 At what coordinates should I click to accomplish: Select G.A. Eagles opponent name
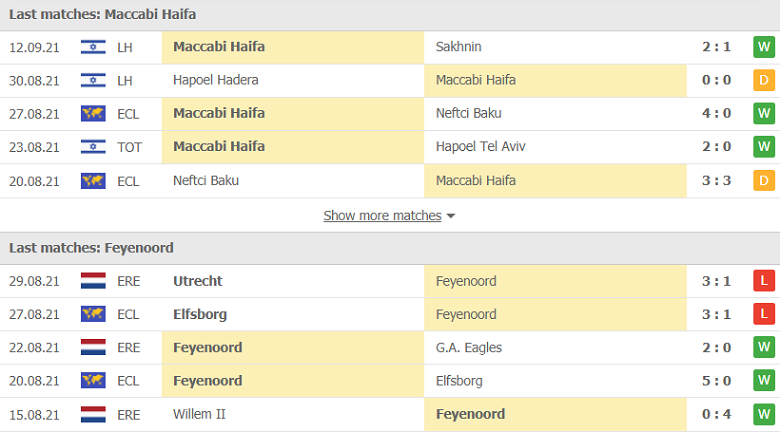tap(469, 347)
